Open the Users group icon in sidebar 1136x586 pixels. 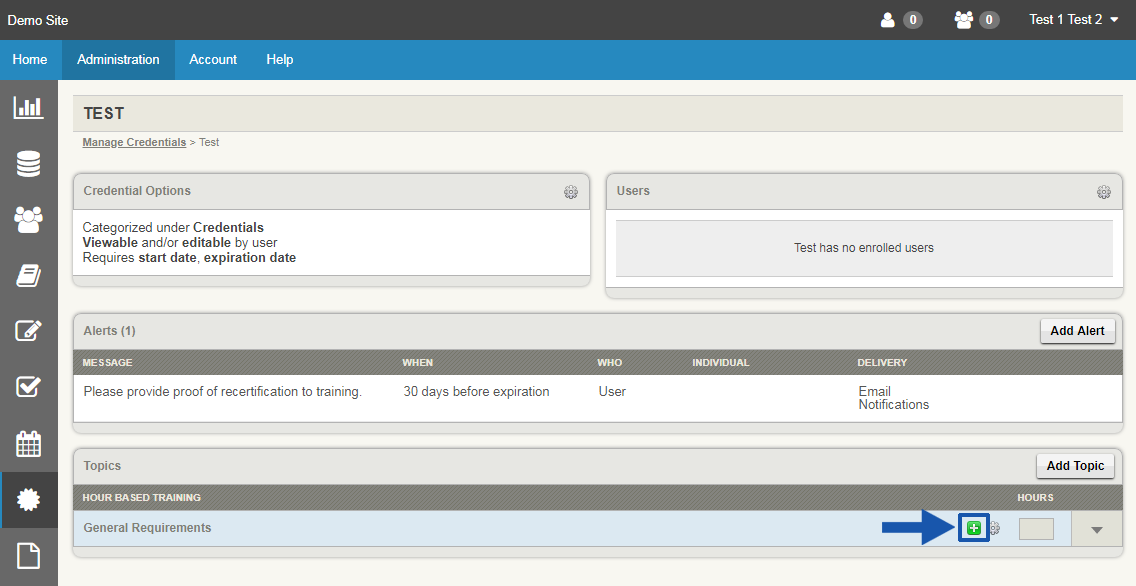click(30, 220)
